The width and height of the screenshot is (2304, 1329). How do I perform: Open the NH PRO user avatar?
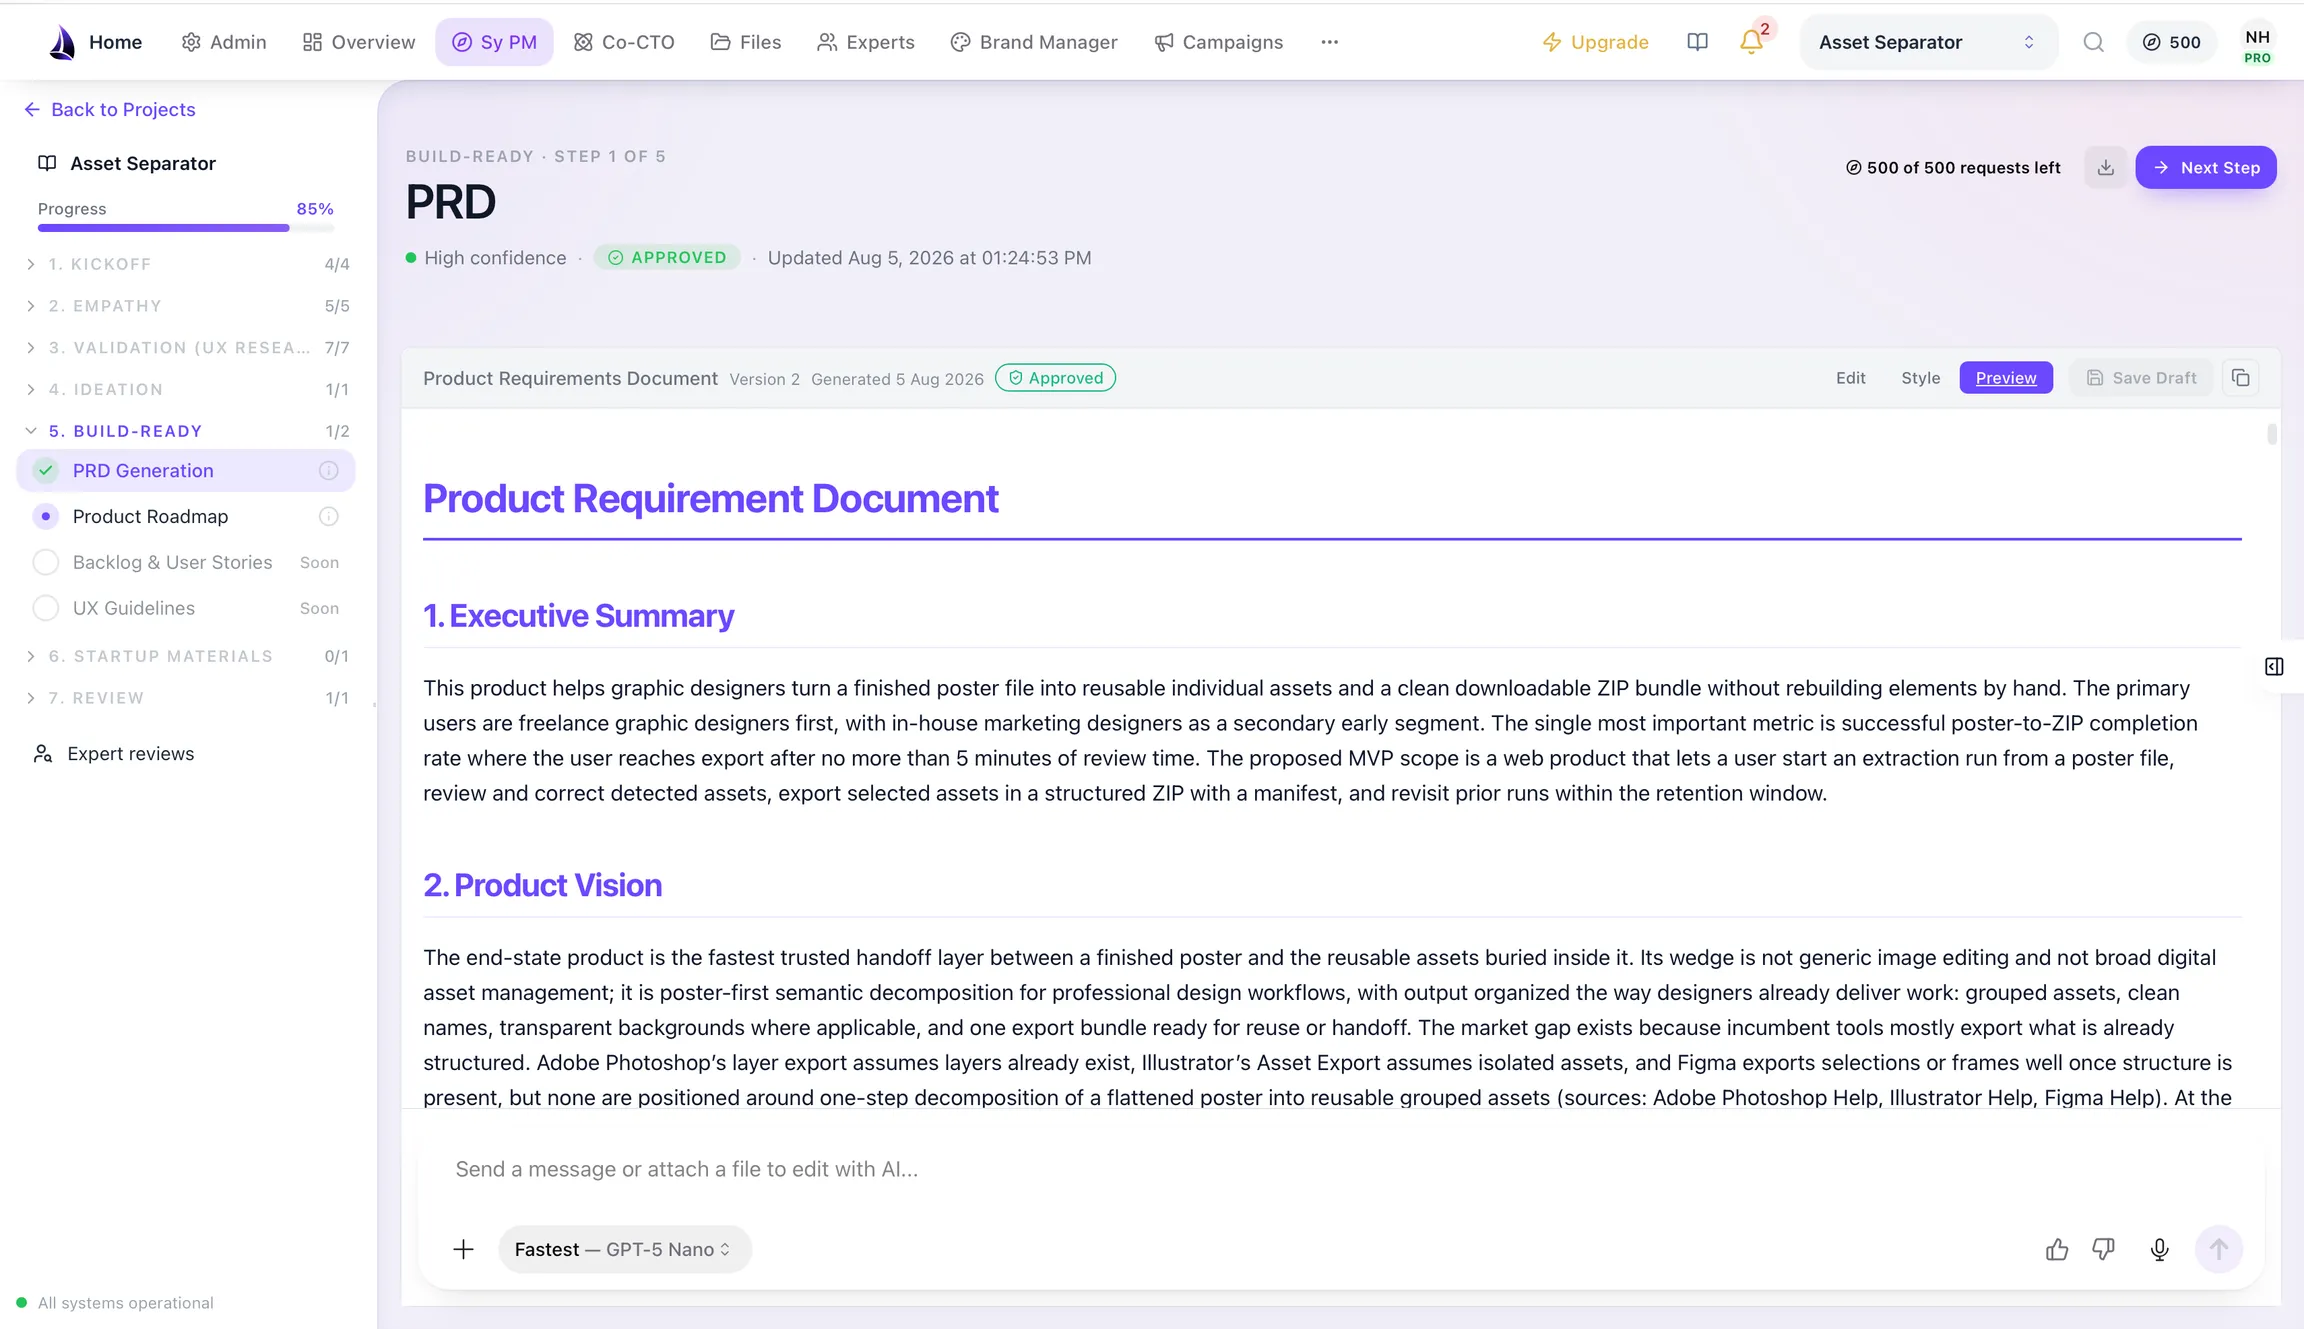coord(2257,44)
